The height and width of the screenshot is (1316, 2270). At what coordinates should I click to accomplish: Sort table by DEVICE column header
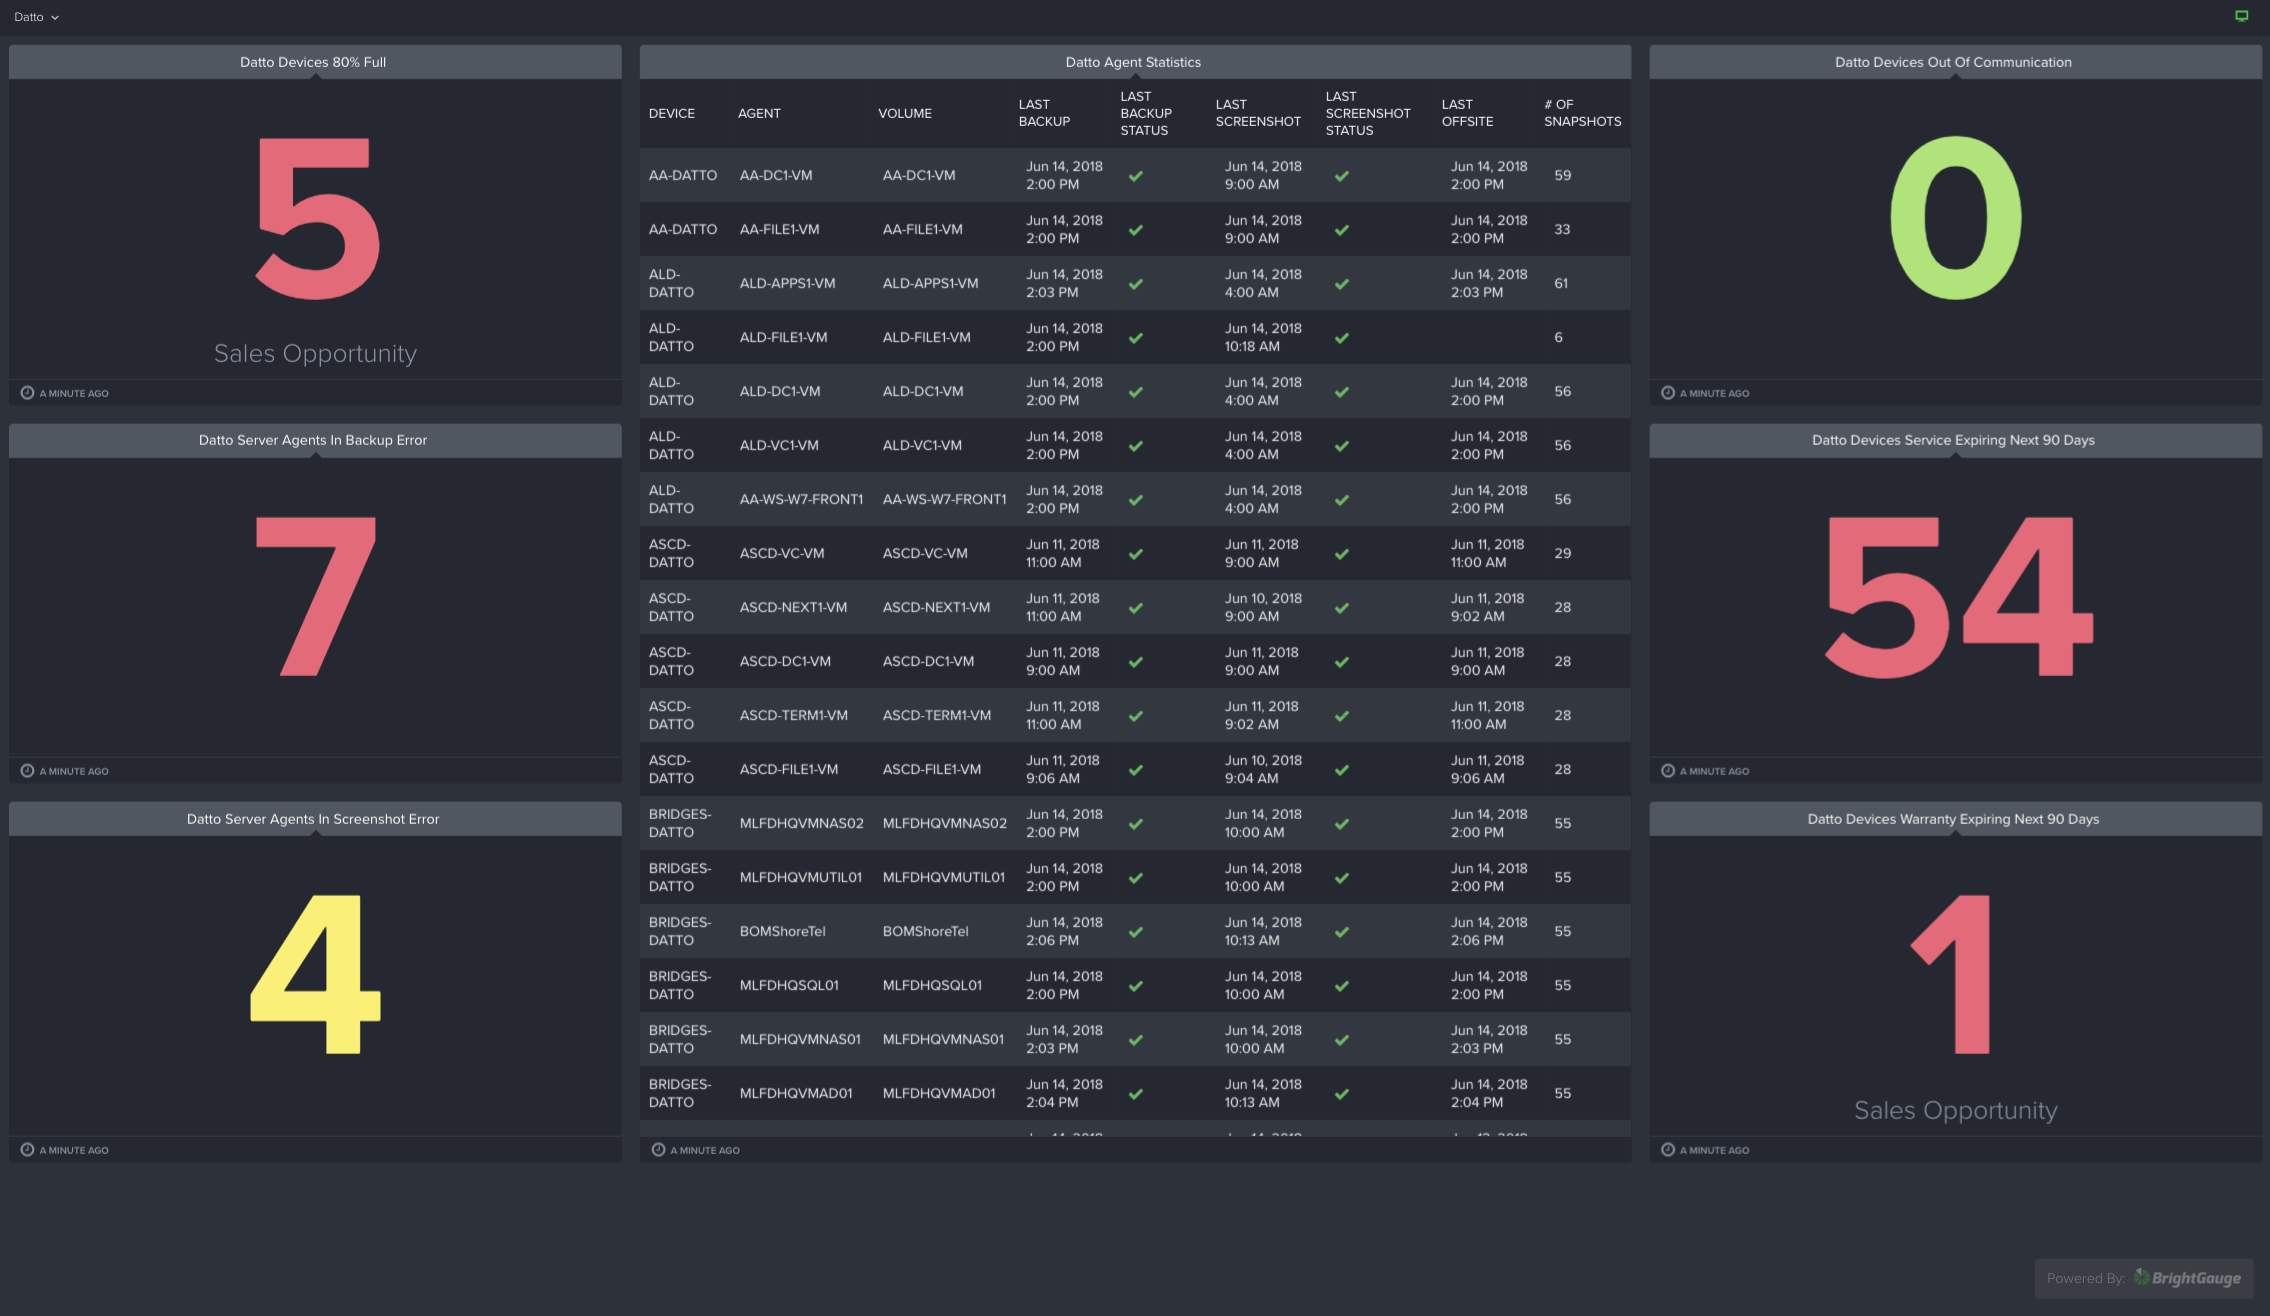coord(672,113)
